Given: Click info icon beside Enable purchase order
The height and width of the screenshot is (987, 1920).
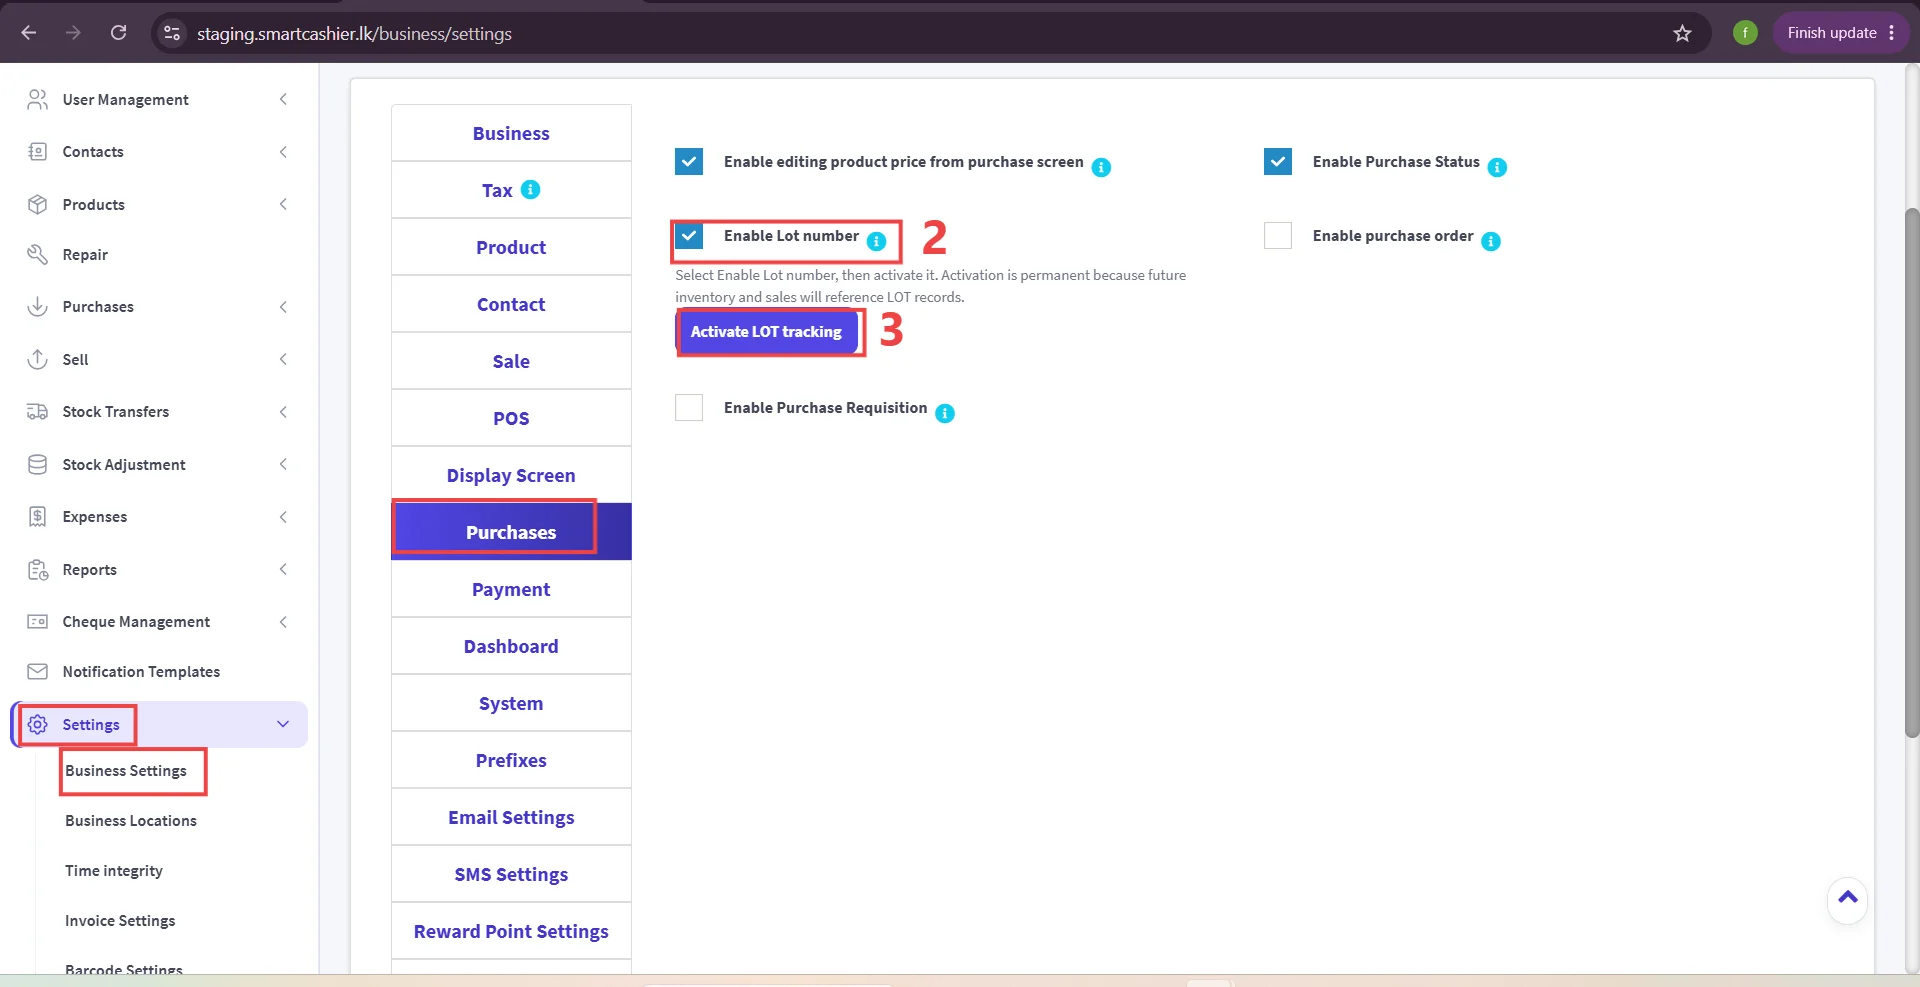Looking at the screenshot, I should pyautogui.click(x=1491, y=241).
